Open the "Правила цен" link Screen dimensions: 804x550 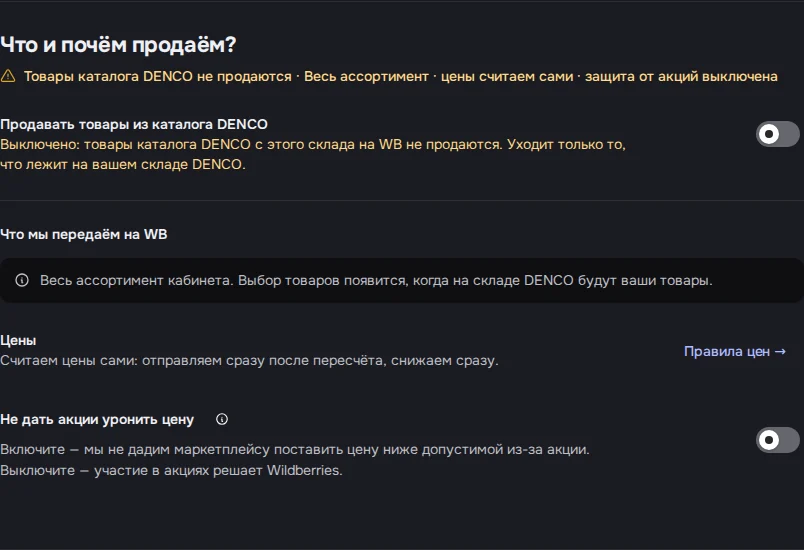click(735, 352)
